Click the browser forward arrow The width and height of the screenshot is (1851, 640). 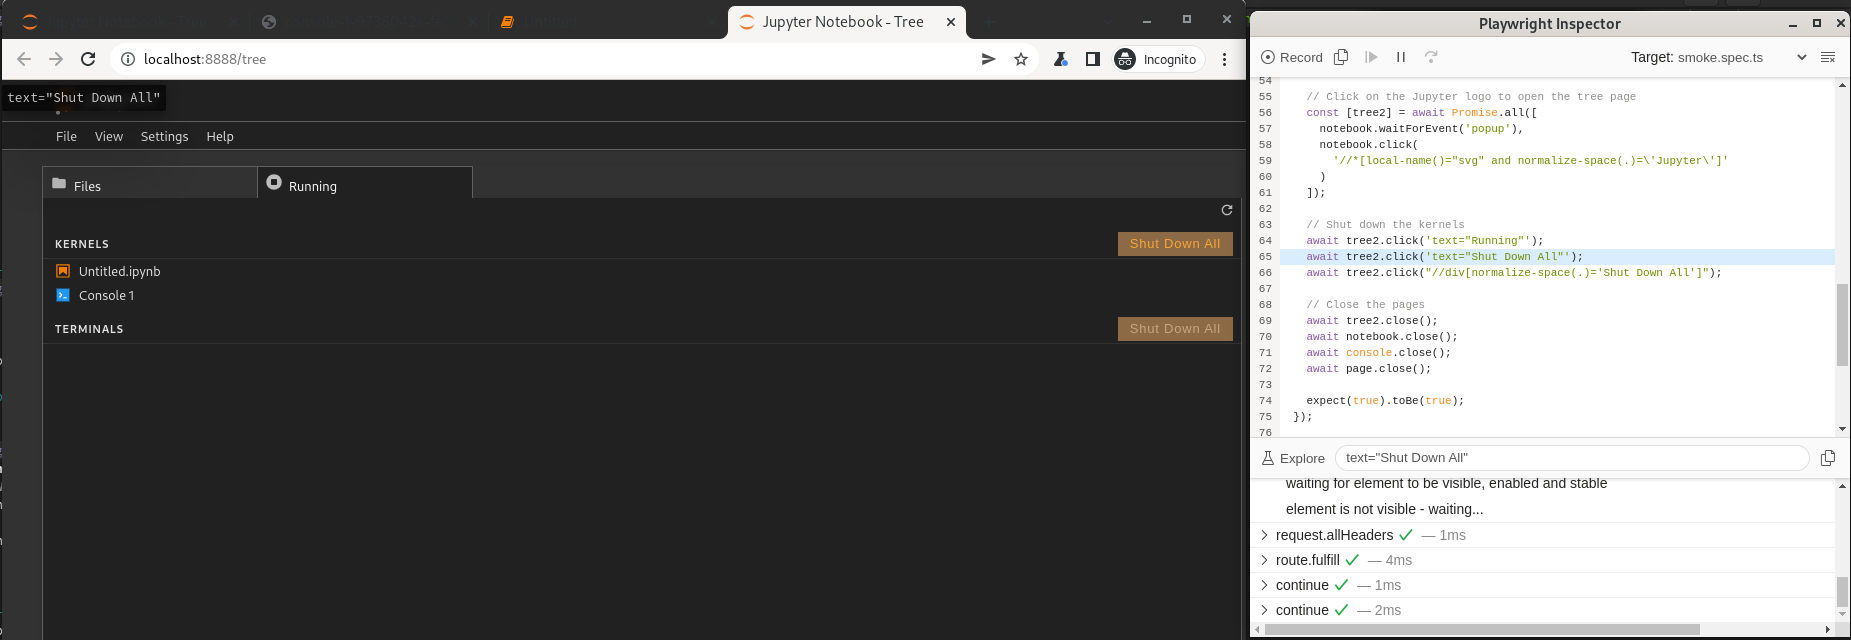[x=56, y=59]
